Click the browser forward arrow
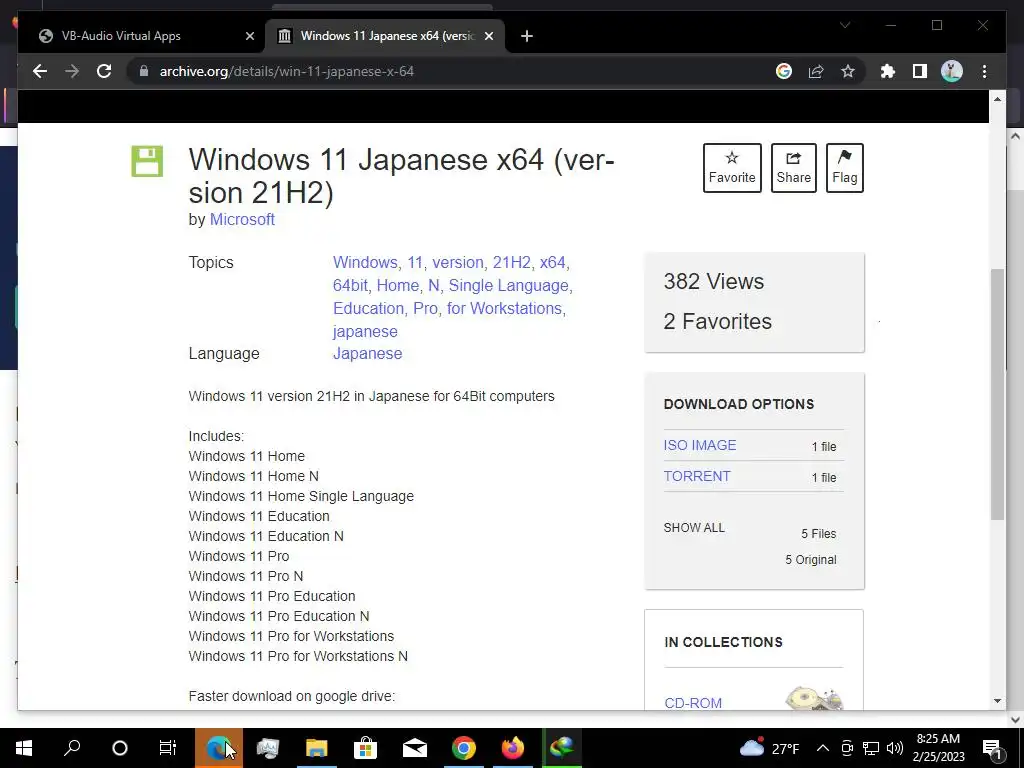Image resolution: width=1024 pixels, height=768 pixels. (x=72, y=71)
